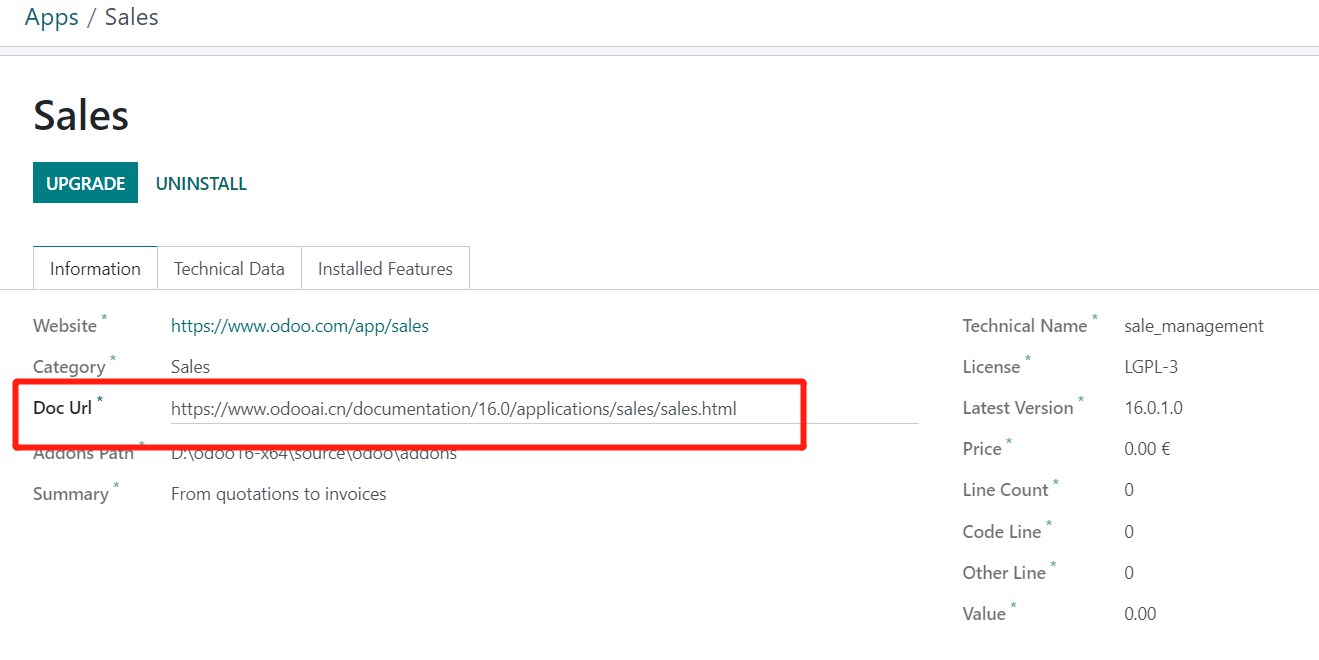Click the sale_management technical name value
This screenshot has width=1319, height=660.
(x=1193, y=326)
